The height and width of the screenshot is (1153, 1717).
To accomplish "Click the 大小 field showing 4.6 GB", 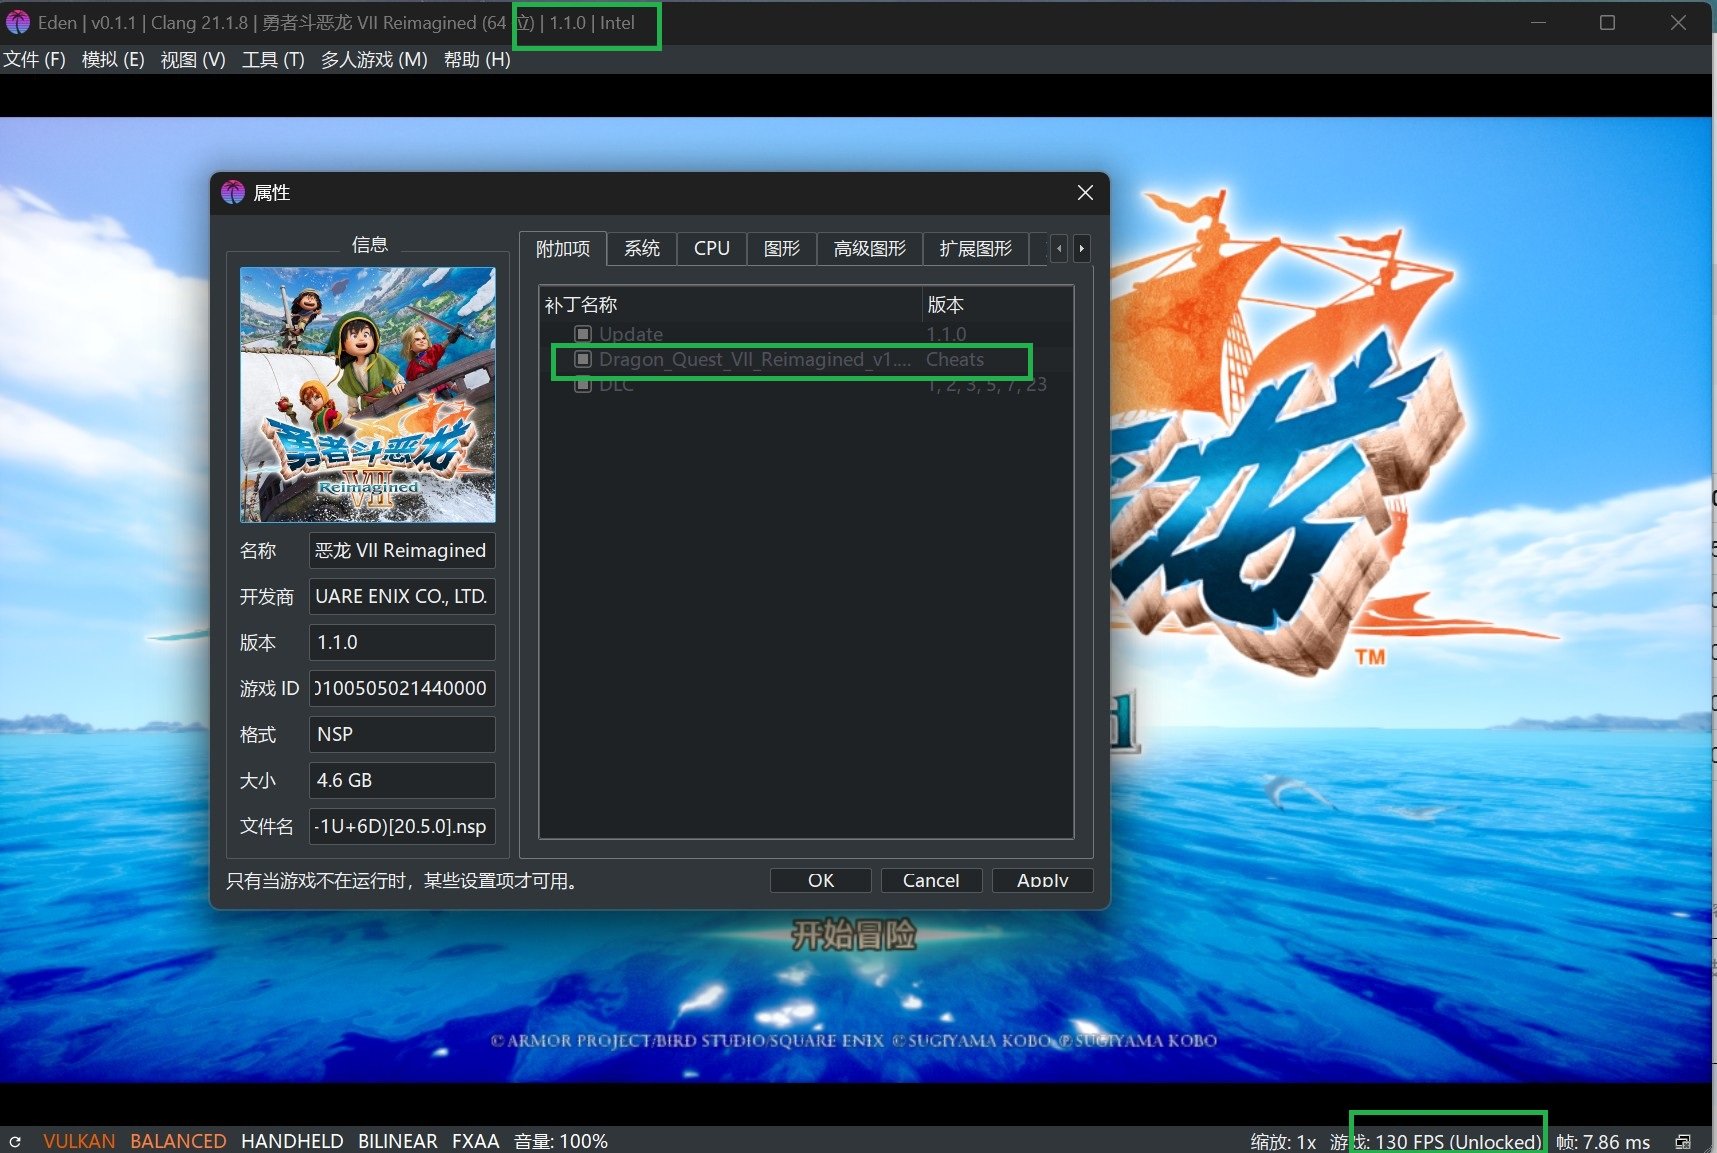I will click(x=402, y=780).
